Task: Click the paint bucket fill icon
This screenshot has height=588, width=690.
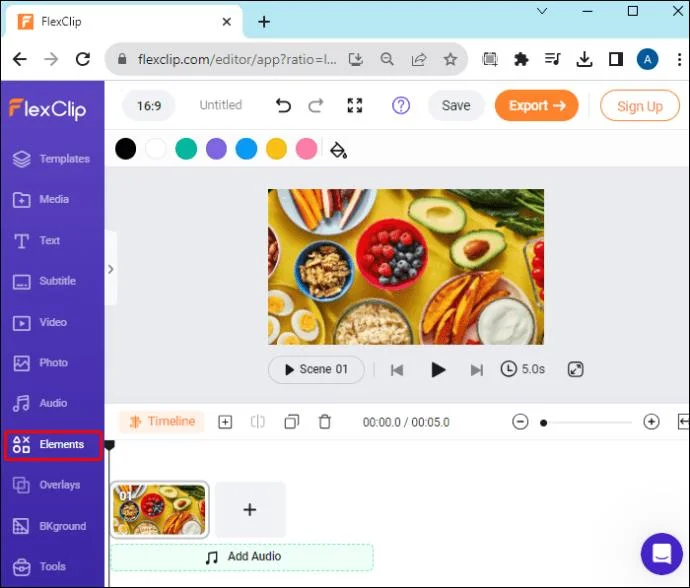Action: [338, 150]
